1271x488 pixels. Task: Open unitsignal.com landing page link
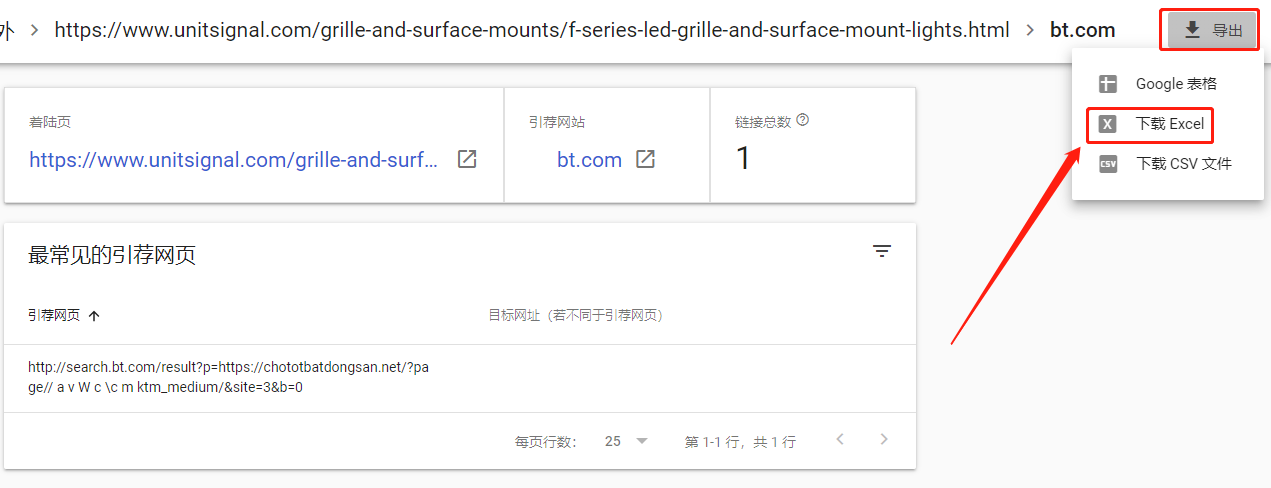click(x=233, y=159)
